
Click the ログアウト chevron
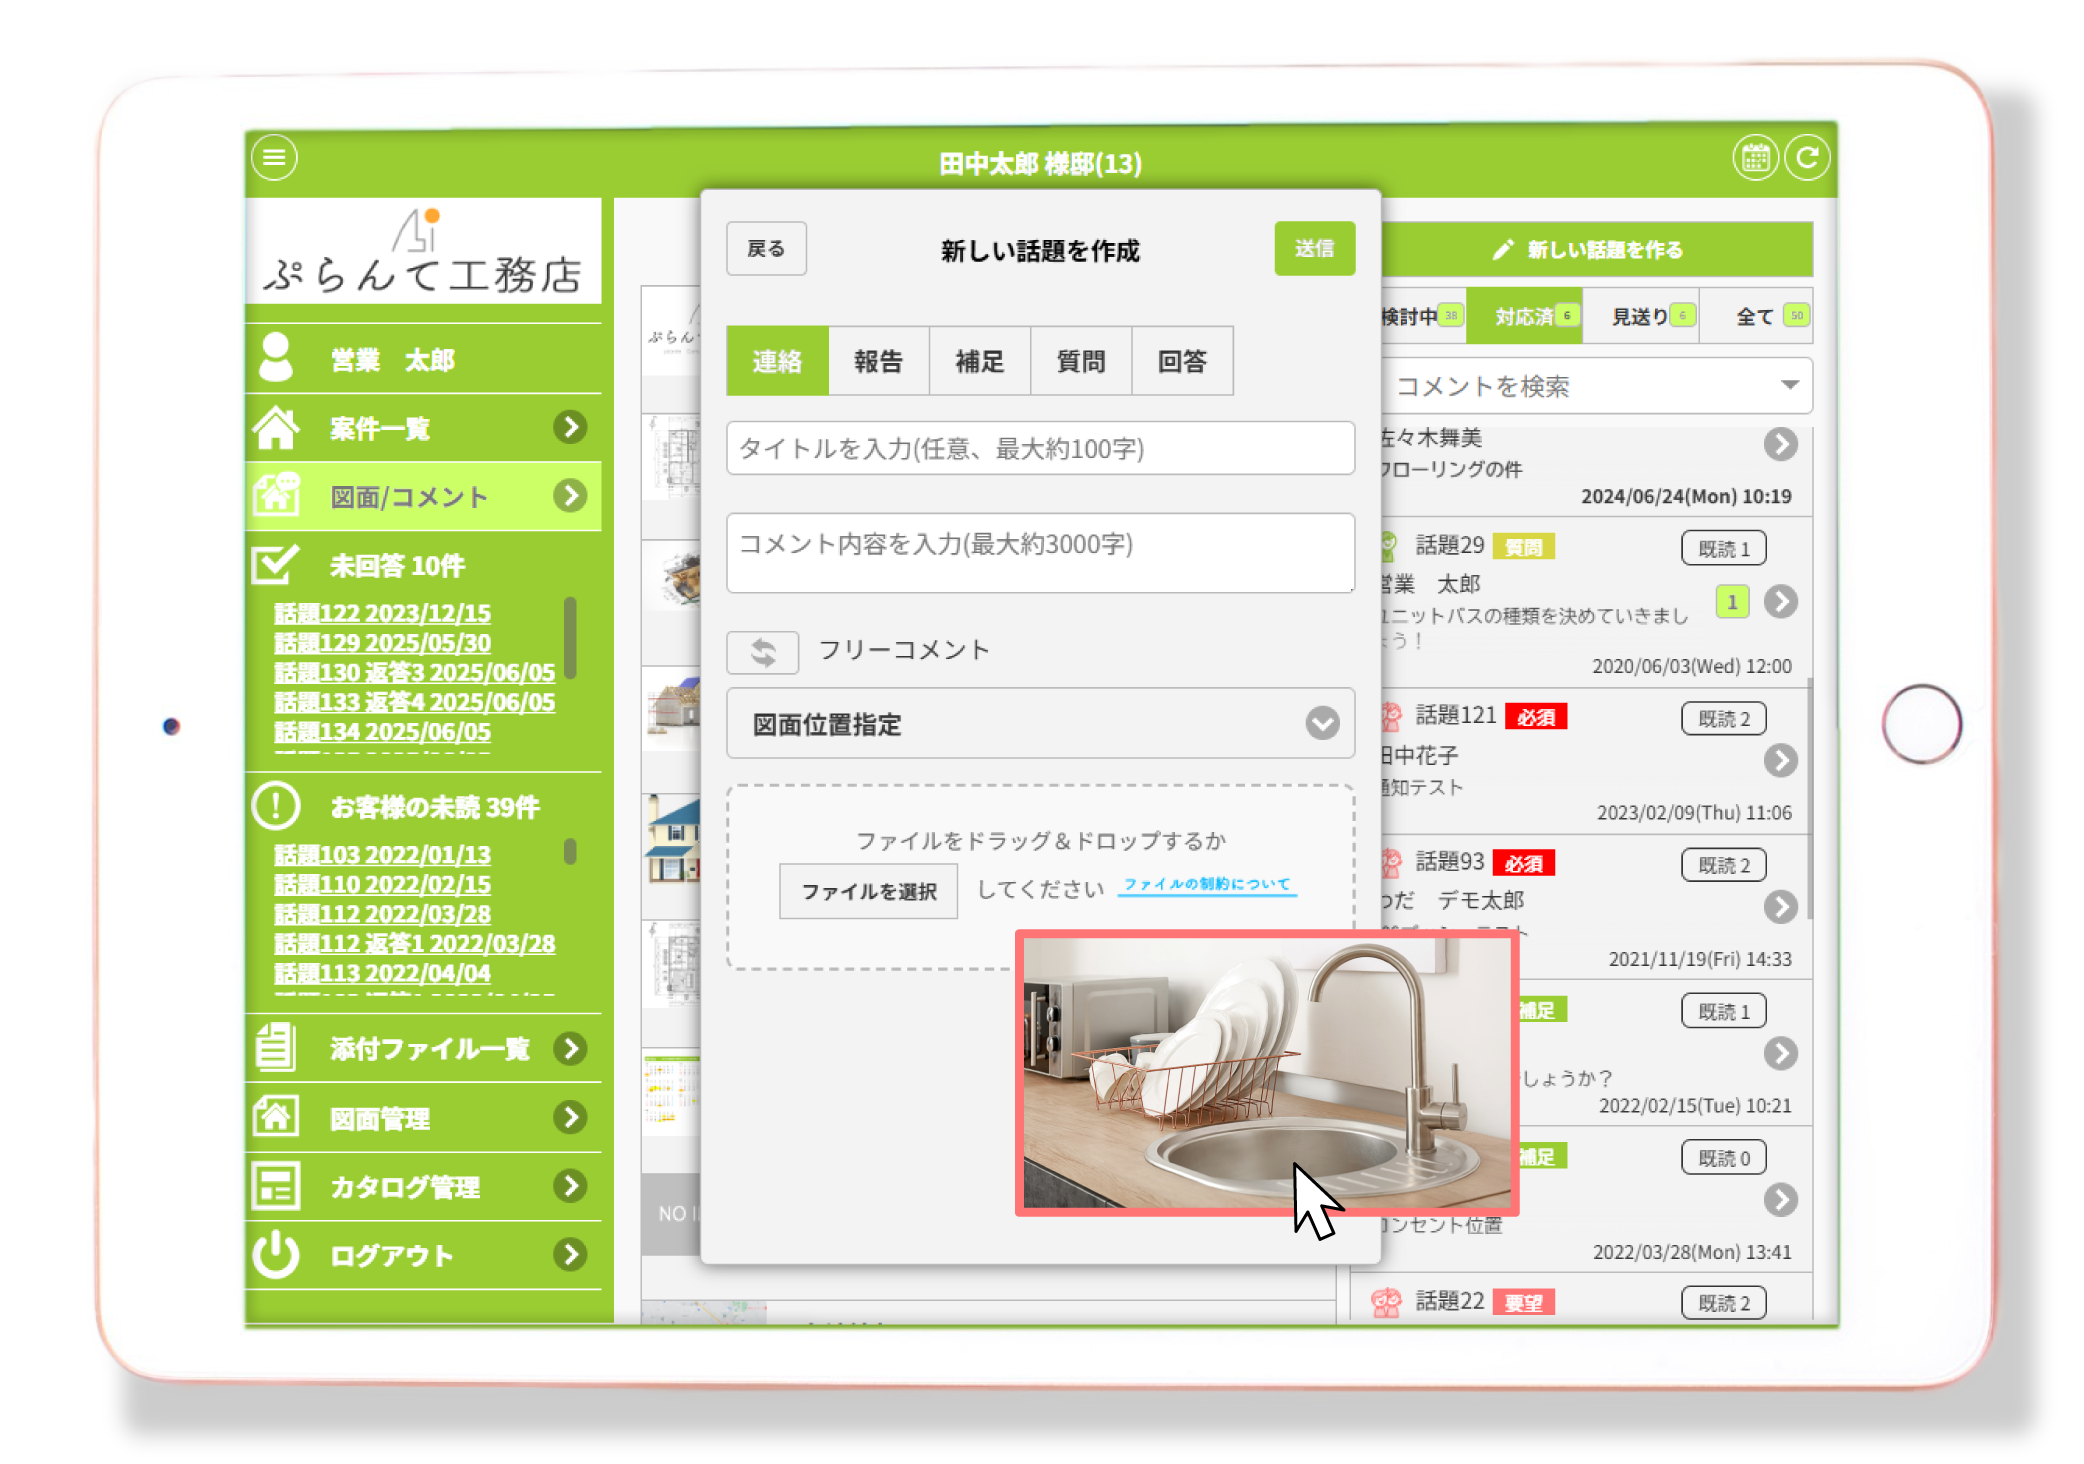(x=570, y=1254)
